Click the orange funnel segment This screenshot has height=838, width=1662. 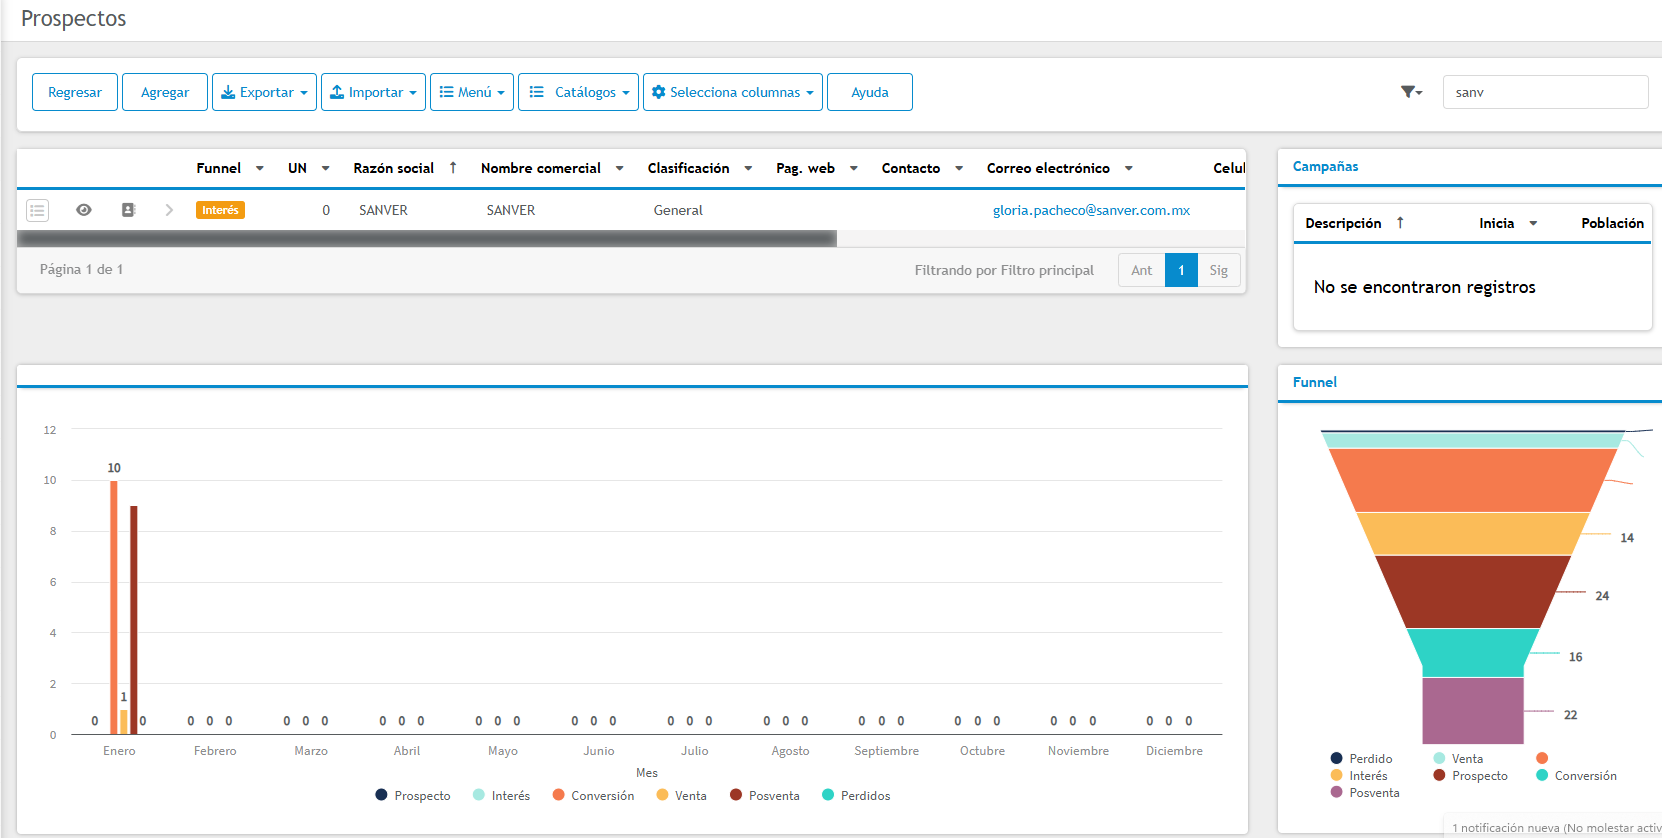(1472, 480)
